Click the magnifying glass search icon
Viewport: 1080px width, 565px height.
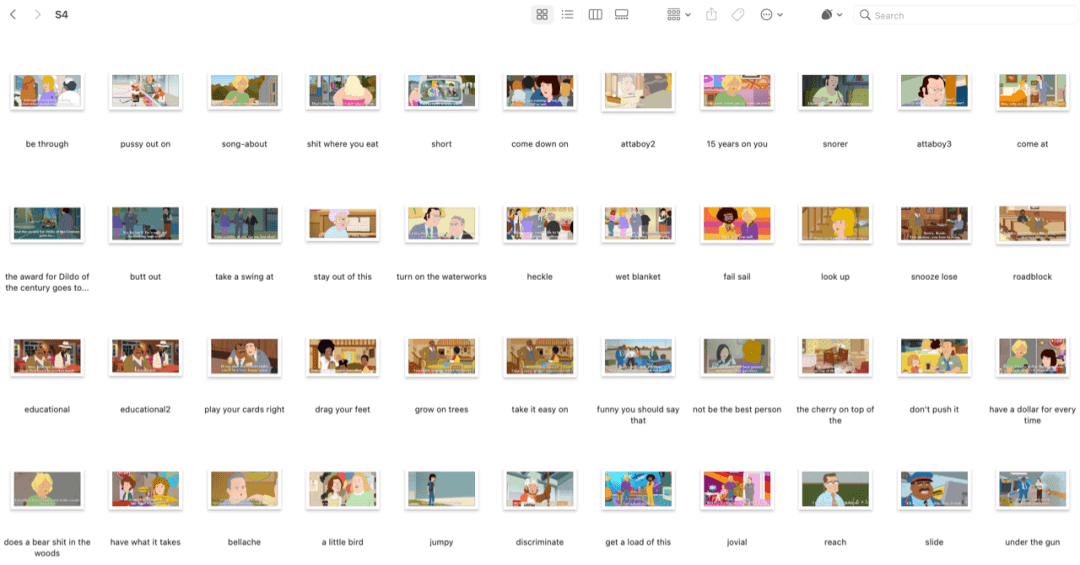865,15
